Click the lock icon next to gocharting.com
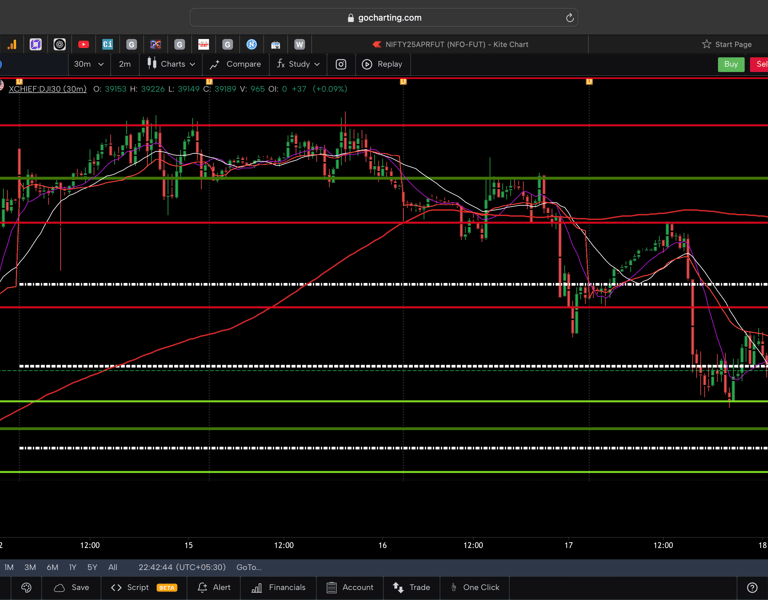This screenshot has height=600, width=768. pos(350,18)
